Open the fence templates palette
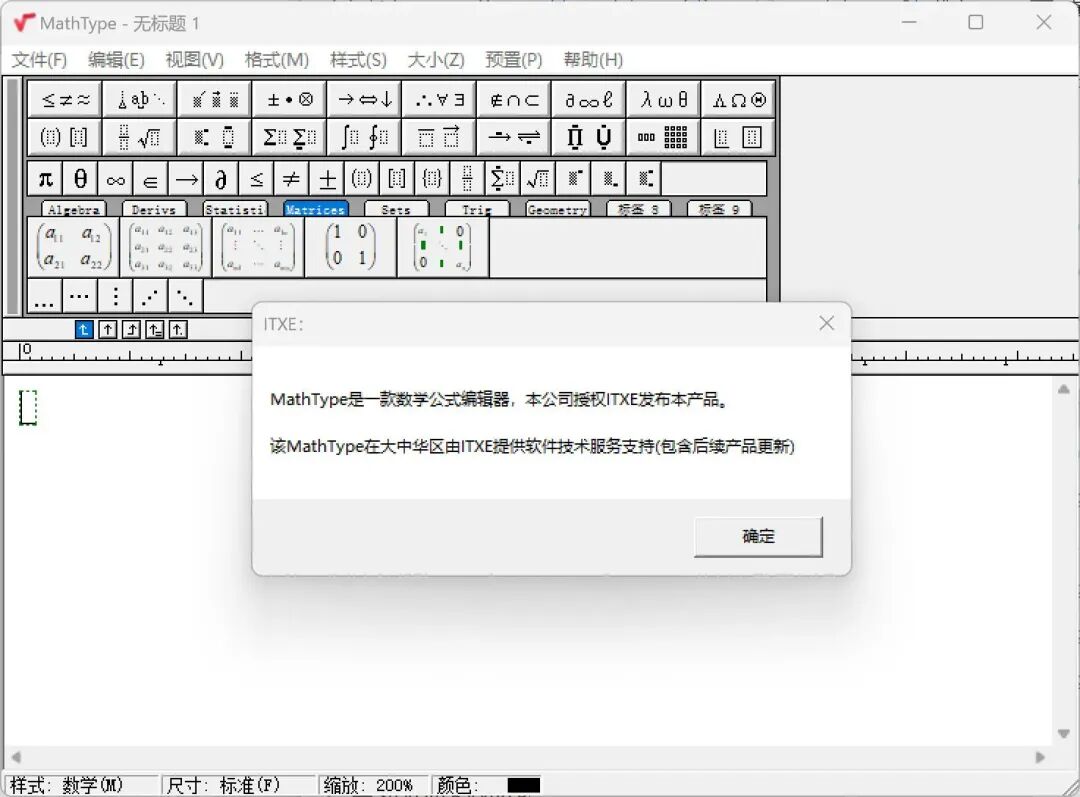 tap(65, 137)
